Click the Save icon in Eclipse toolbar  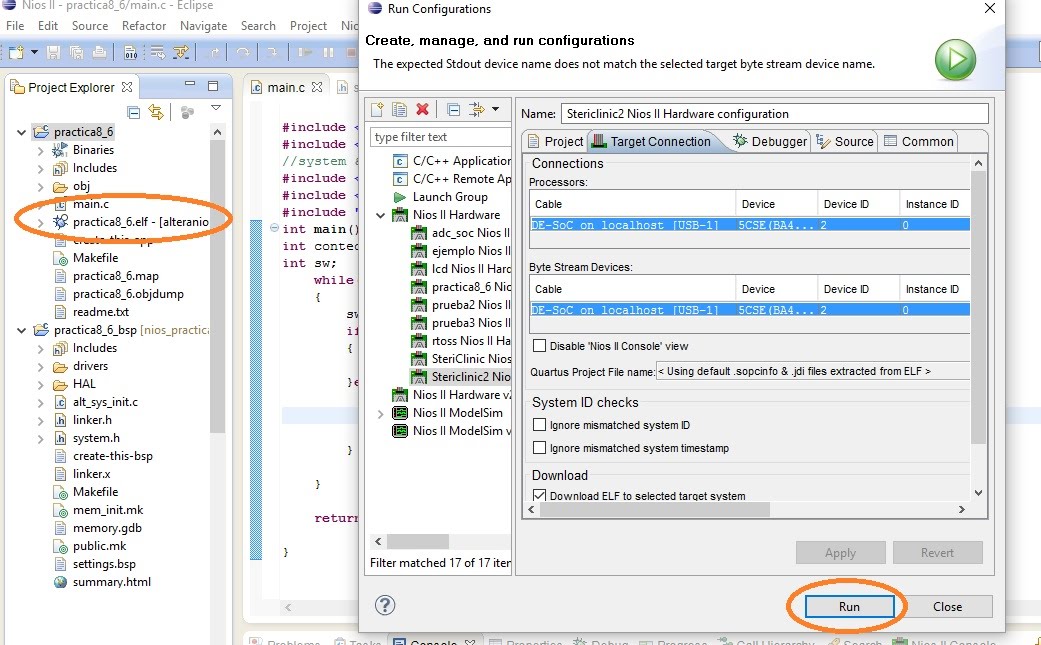54,52
